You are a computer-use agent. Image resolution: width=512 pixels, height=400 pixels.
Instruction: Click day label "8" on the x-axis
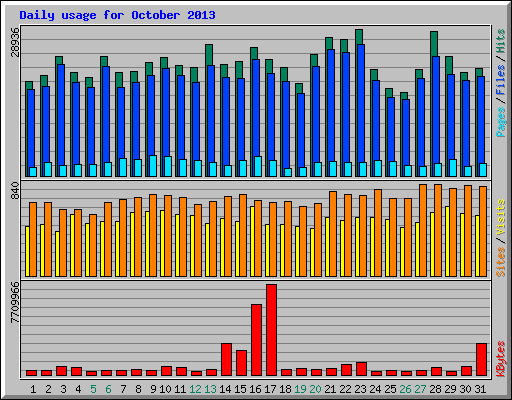pyautogui.click(x=138, y=389)
